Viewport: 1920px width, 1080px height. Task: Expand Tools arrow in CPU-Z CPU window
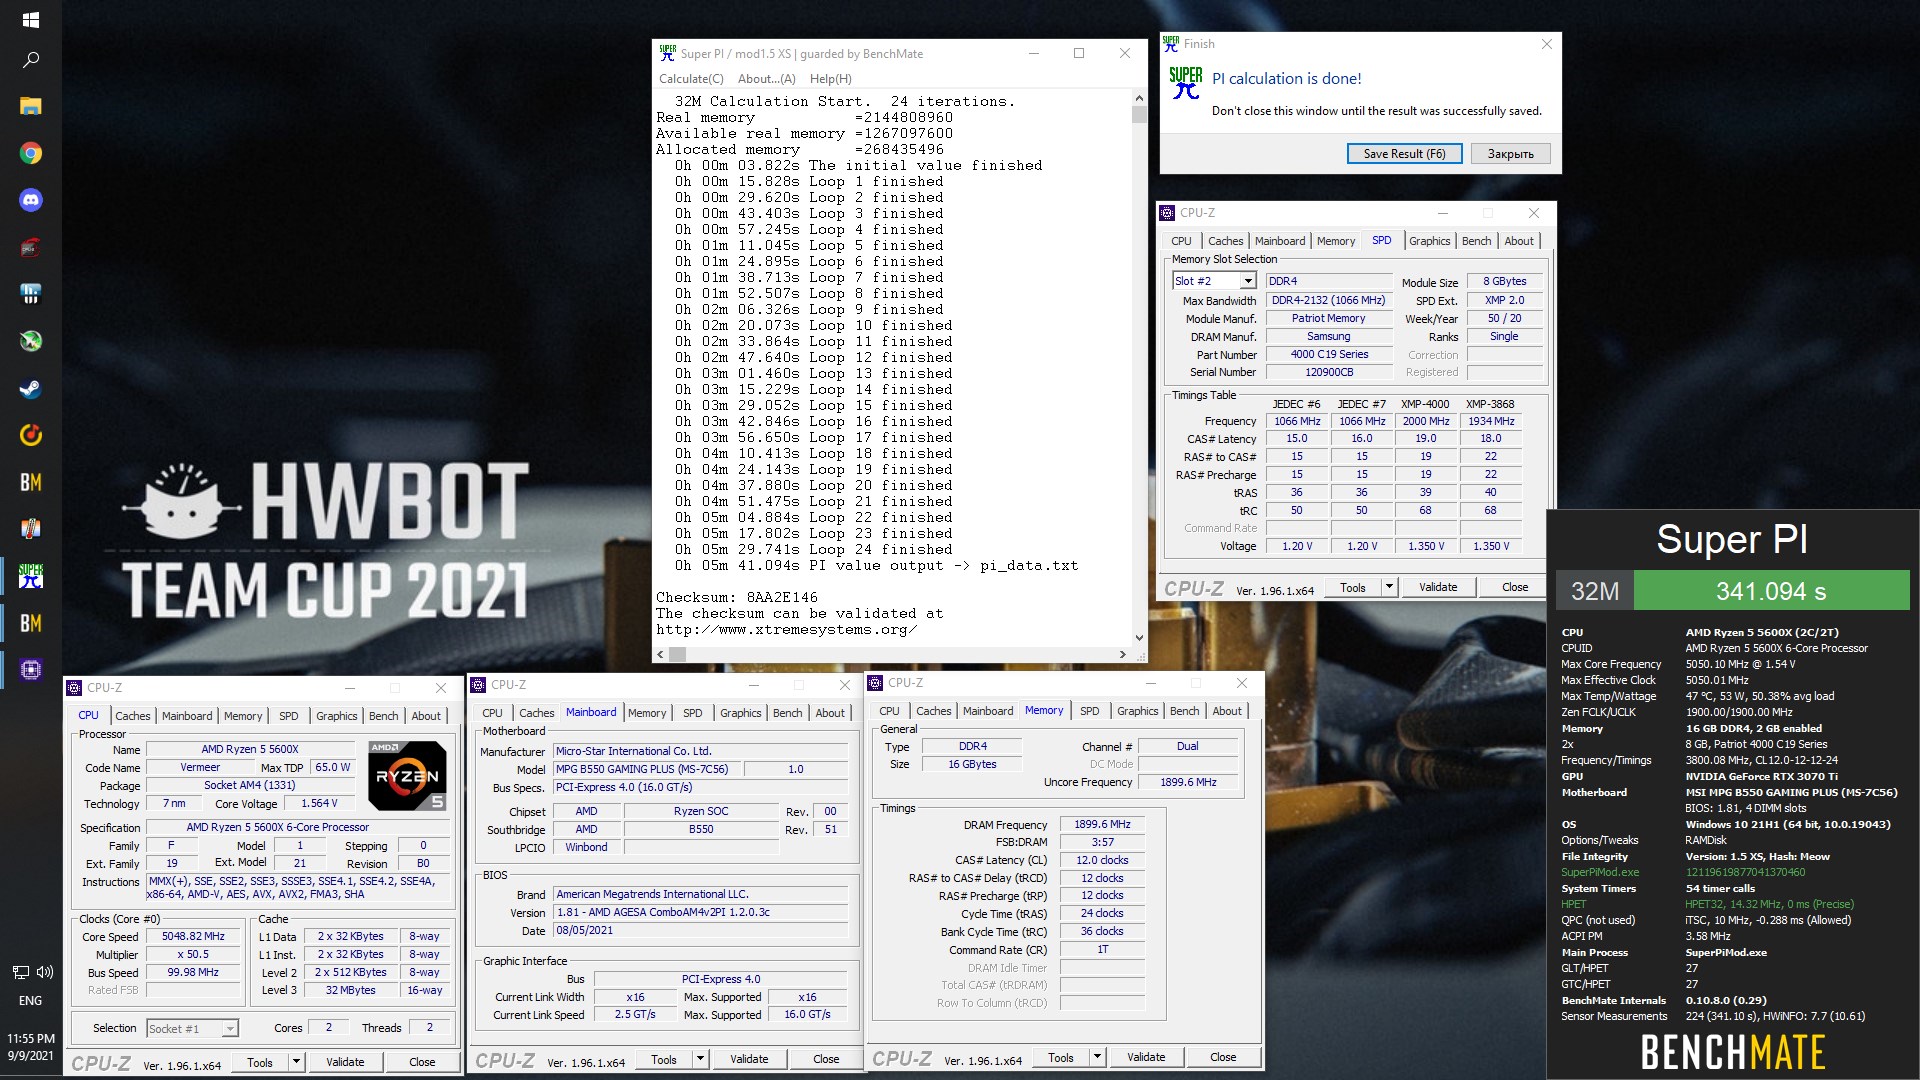point(296,1062)
